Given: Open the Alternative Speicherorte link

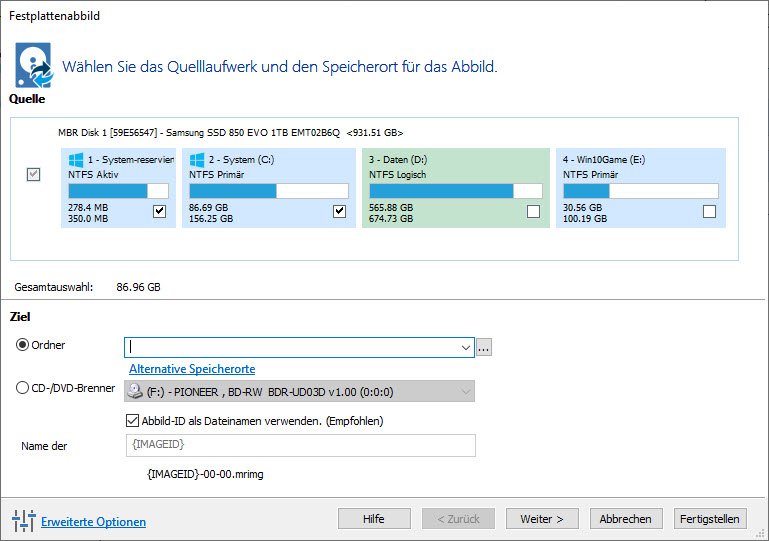Looking at the screenshot, I should tap(192, 369).
